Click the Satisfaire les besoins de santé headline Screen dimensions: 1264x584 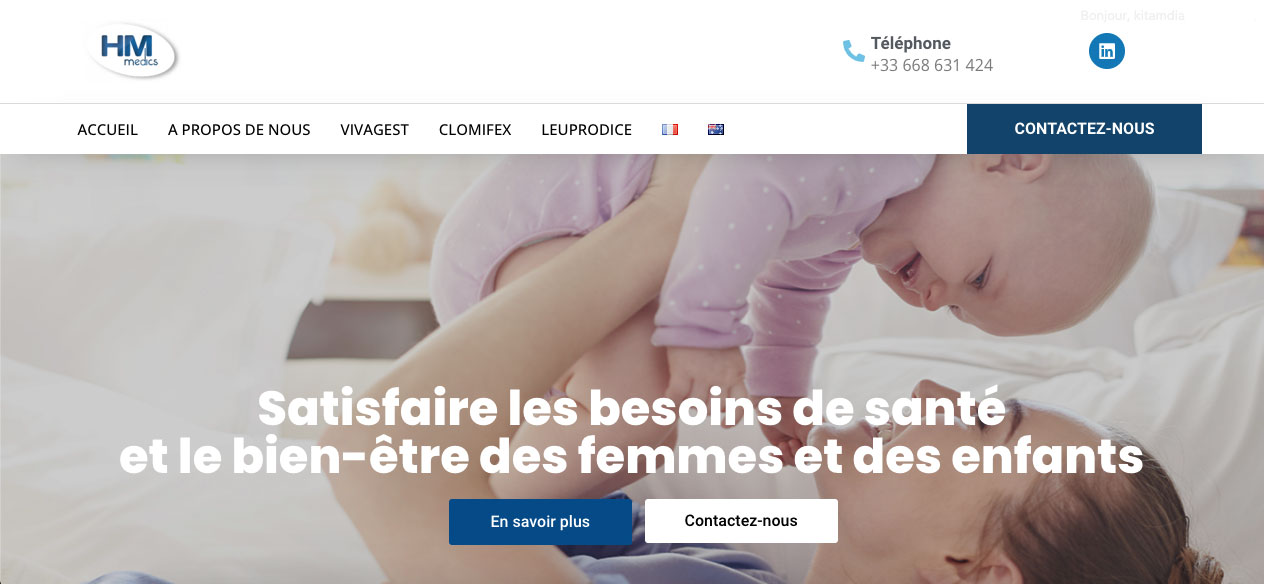point(632,410)
